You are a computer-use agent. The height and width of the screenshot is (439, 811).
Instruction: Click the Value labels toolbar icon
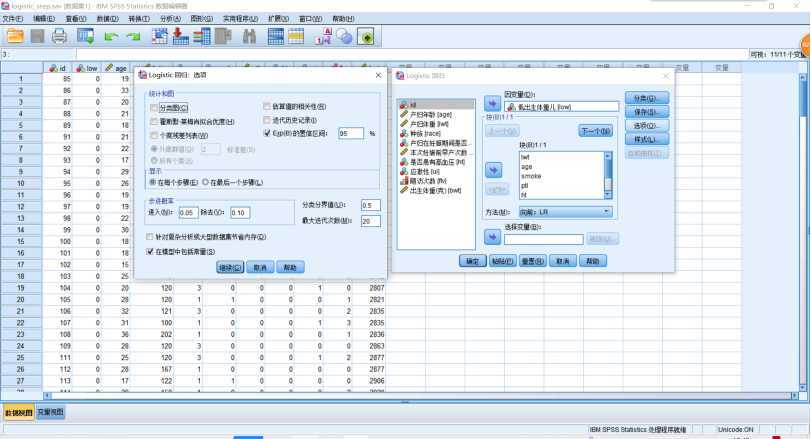(323, 36)
